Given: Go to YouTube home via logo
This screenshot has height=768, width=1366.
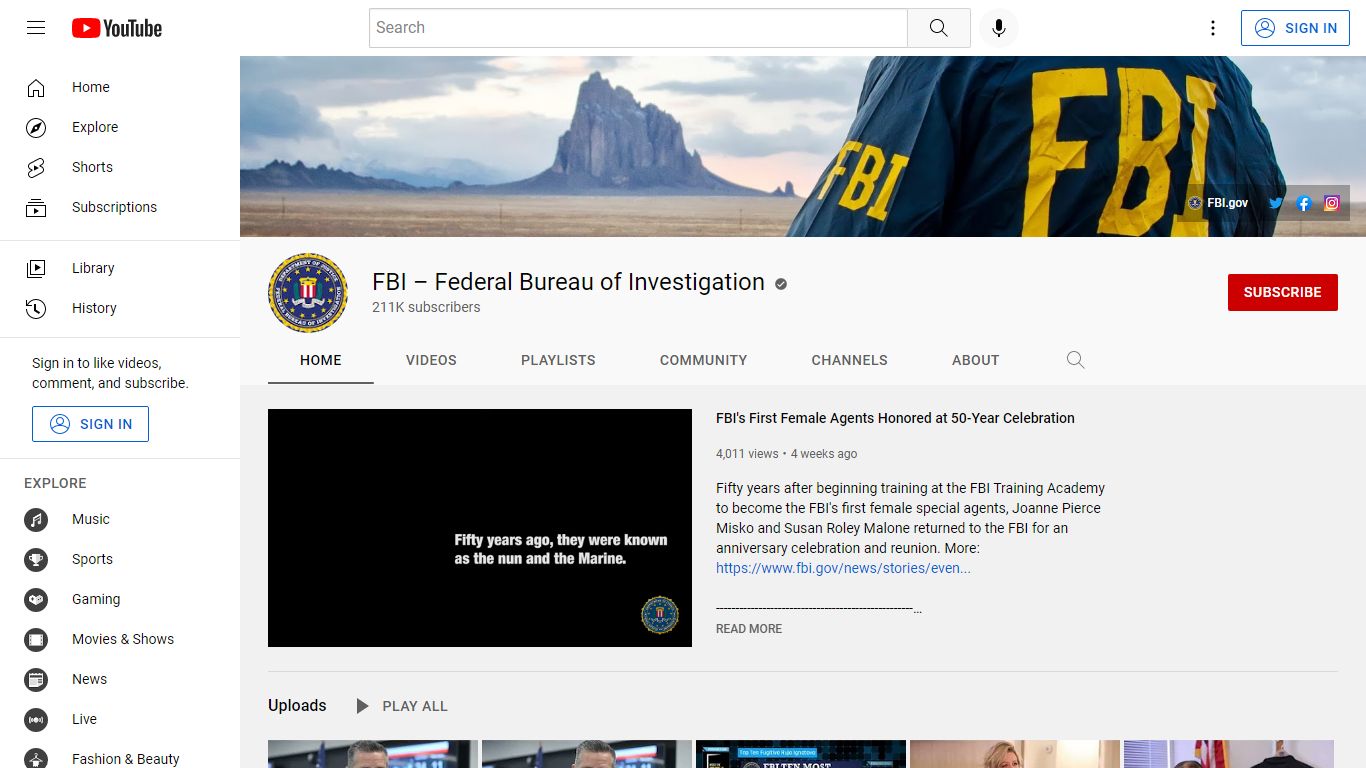Looking at the screenshot, I should tap(117, 28).
